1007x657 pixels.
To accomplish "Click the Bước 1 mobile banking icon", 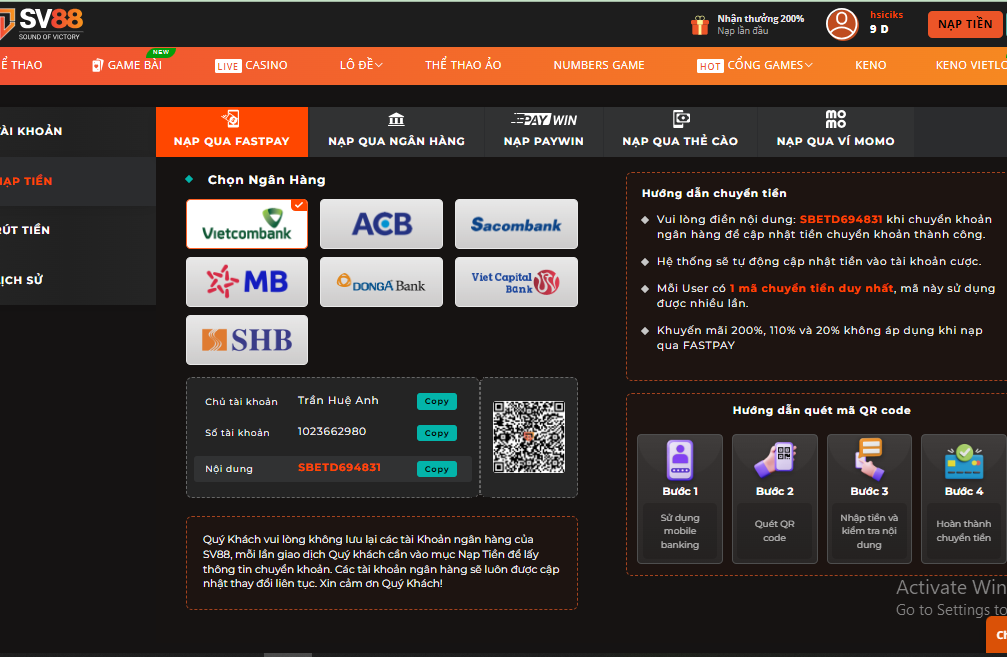I will pyautogui.click(x=679, y=460).
